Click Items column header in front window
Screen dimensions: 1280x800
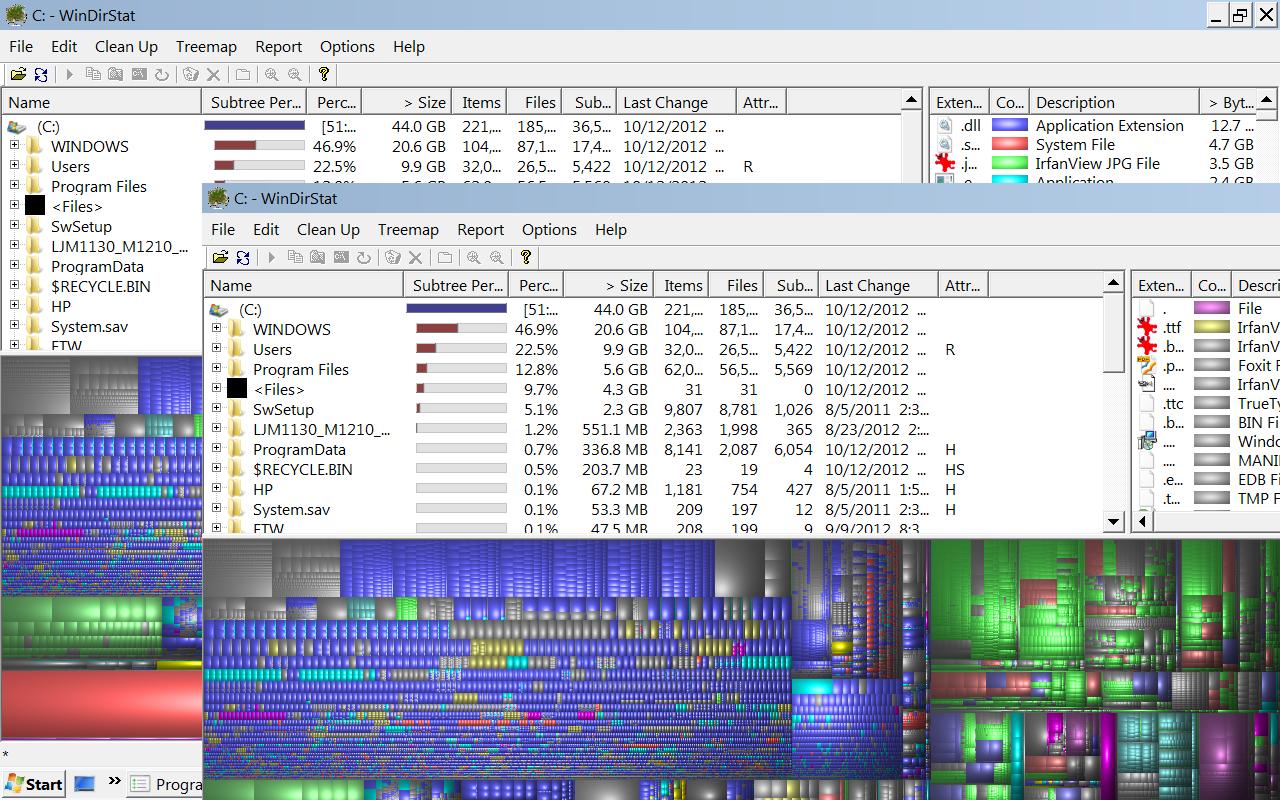[x=682, y=285]
